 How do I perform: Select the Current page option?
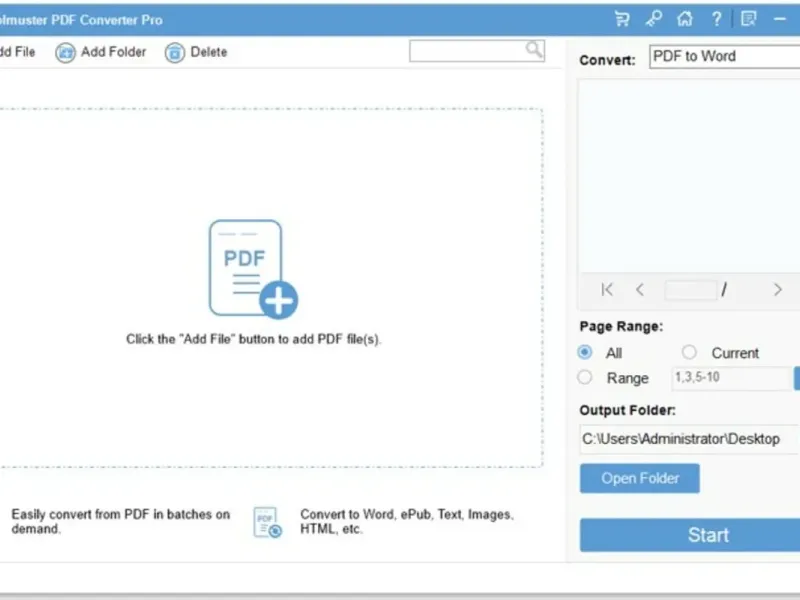coord(689,352)
